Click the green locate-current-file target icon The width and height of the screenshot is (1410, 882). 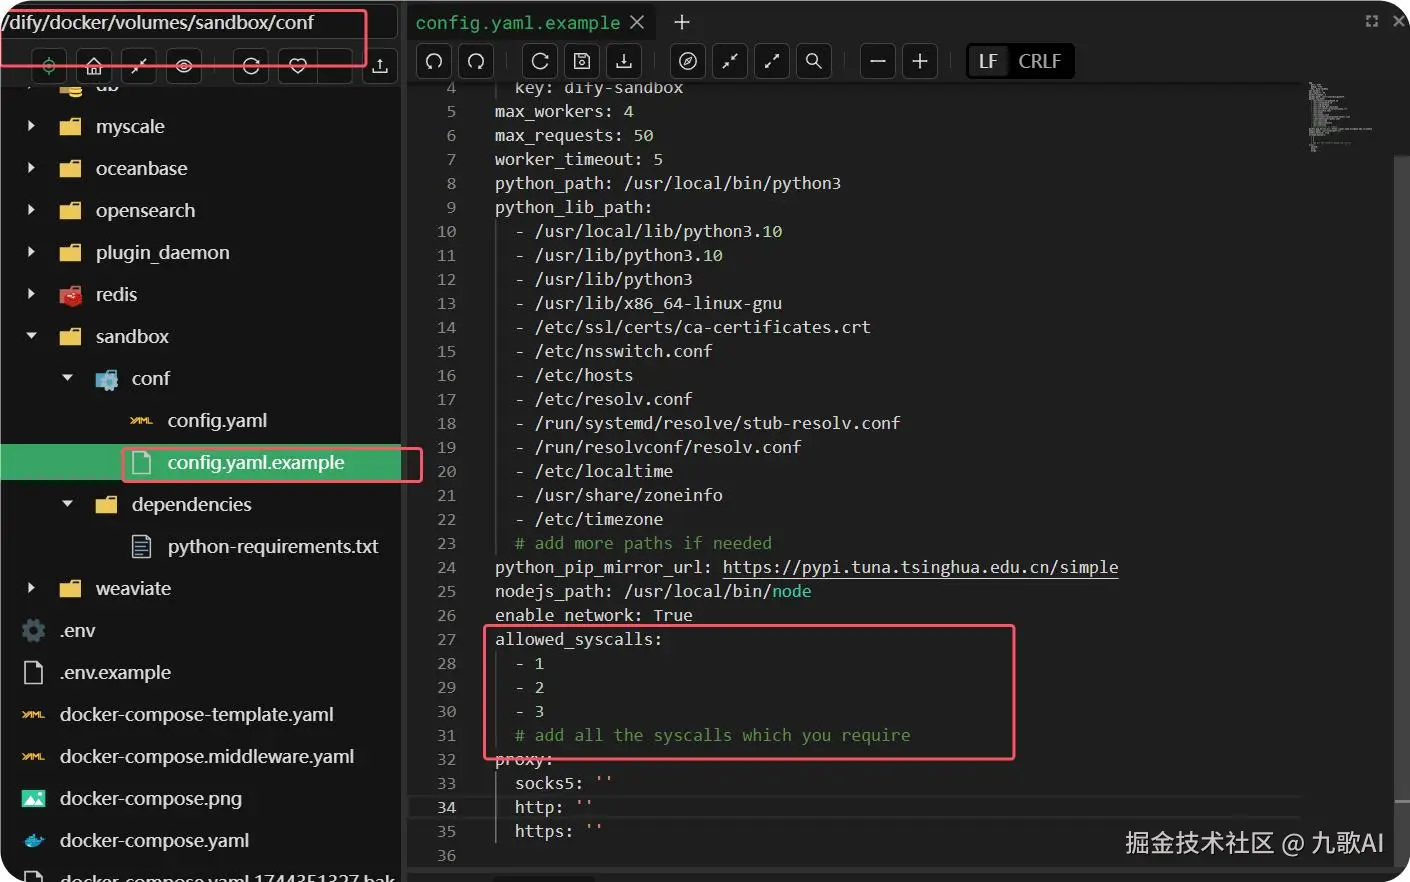(48, 66)
